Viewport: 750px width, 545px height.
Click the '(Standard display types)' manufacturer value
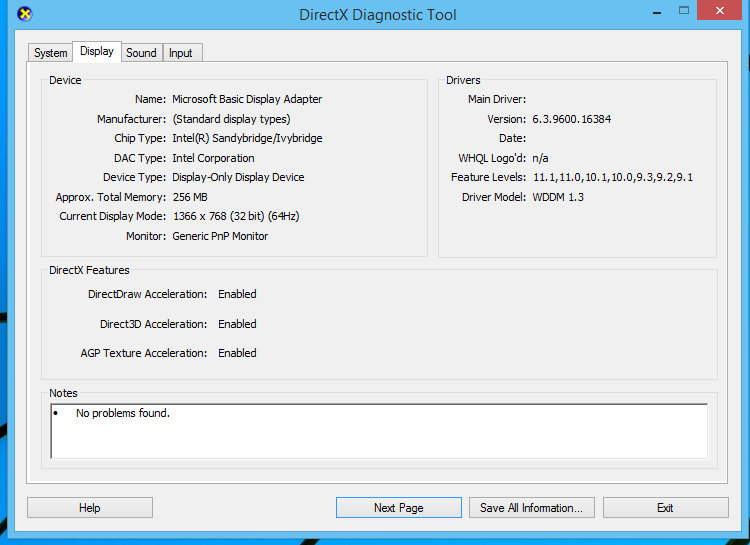pyautogui.click(x=232, y=119)
